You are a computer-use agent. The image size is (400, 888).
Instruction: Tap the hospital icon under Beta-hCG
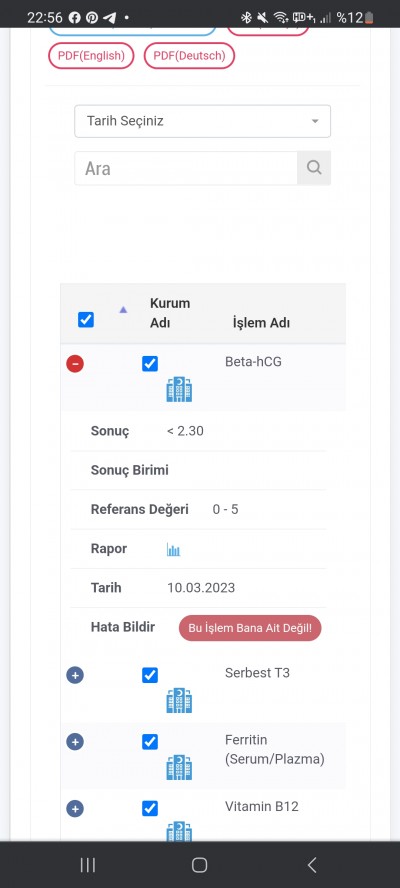[x=179, y=390]
